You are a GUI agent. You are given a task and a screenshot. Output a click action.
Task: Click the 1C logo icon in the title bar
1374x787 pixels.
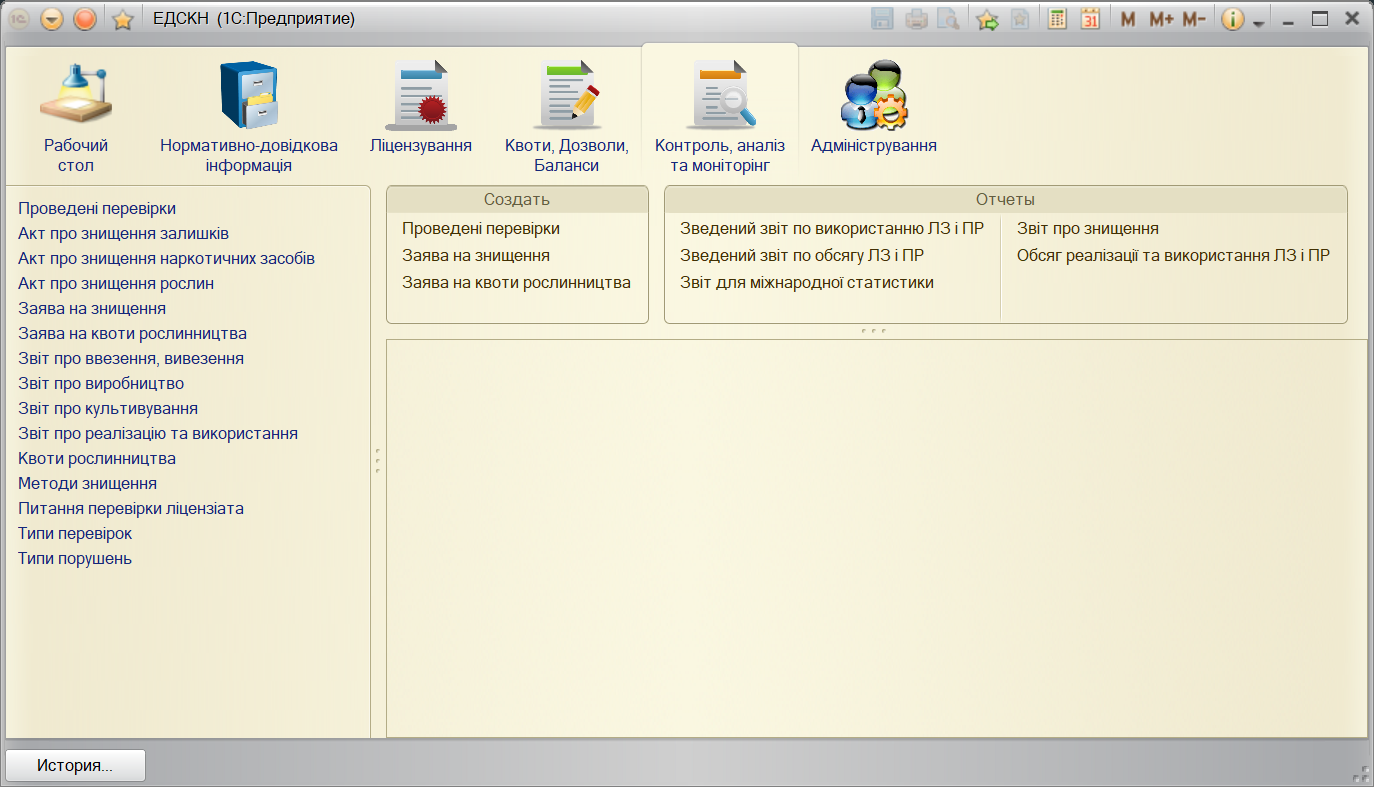(20, 19)
